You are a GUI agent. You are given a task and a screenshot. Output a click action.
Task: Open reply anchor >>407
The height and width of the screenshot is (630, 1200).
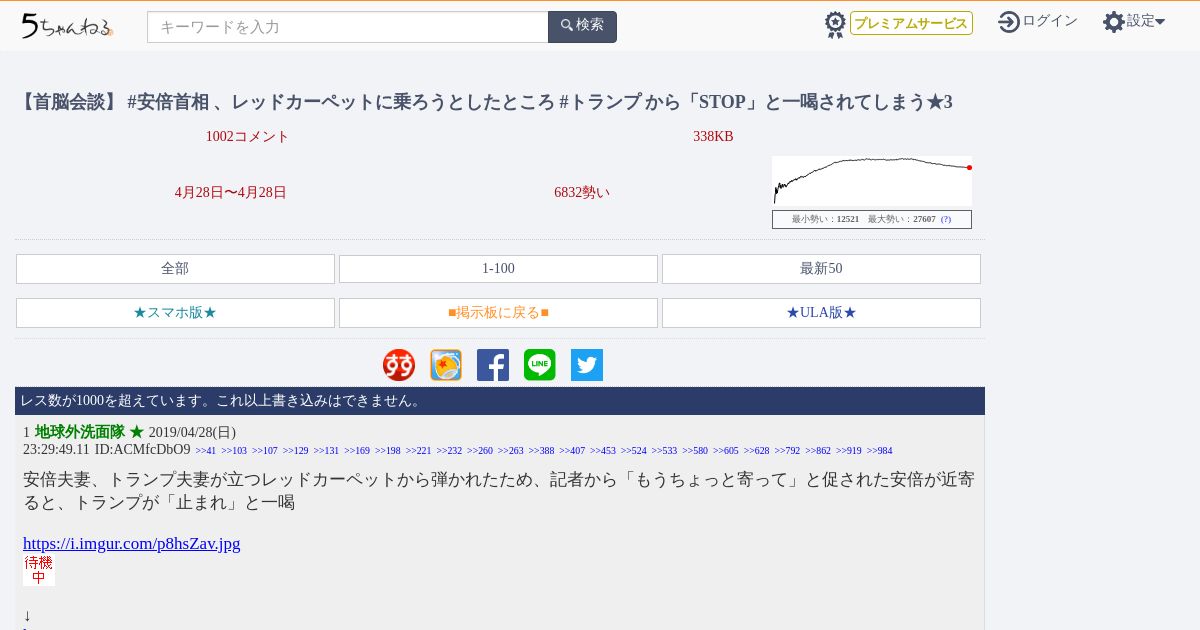tap(572, 451)
